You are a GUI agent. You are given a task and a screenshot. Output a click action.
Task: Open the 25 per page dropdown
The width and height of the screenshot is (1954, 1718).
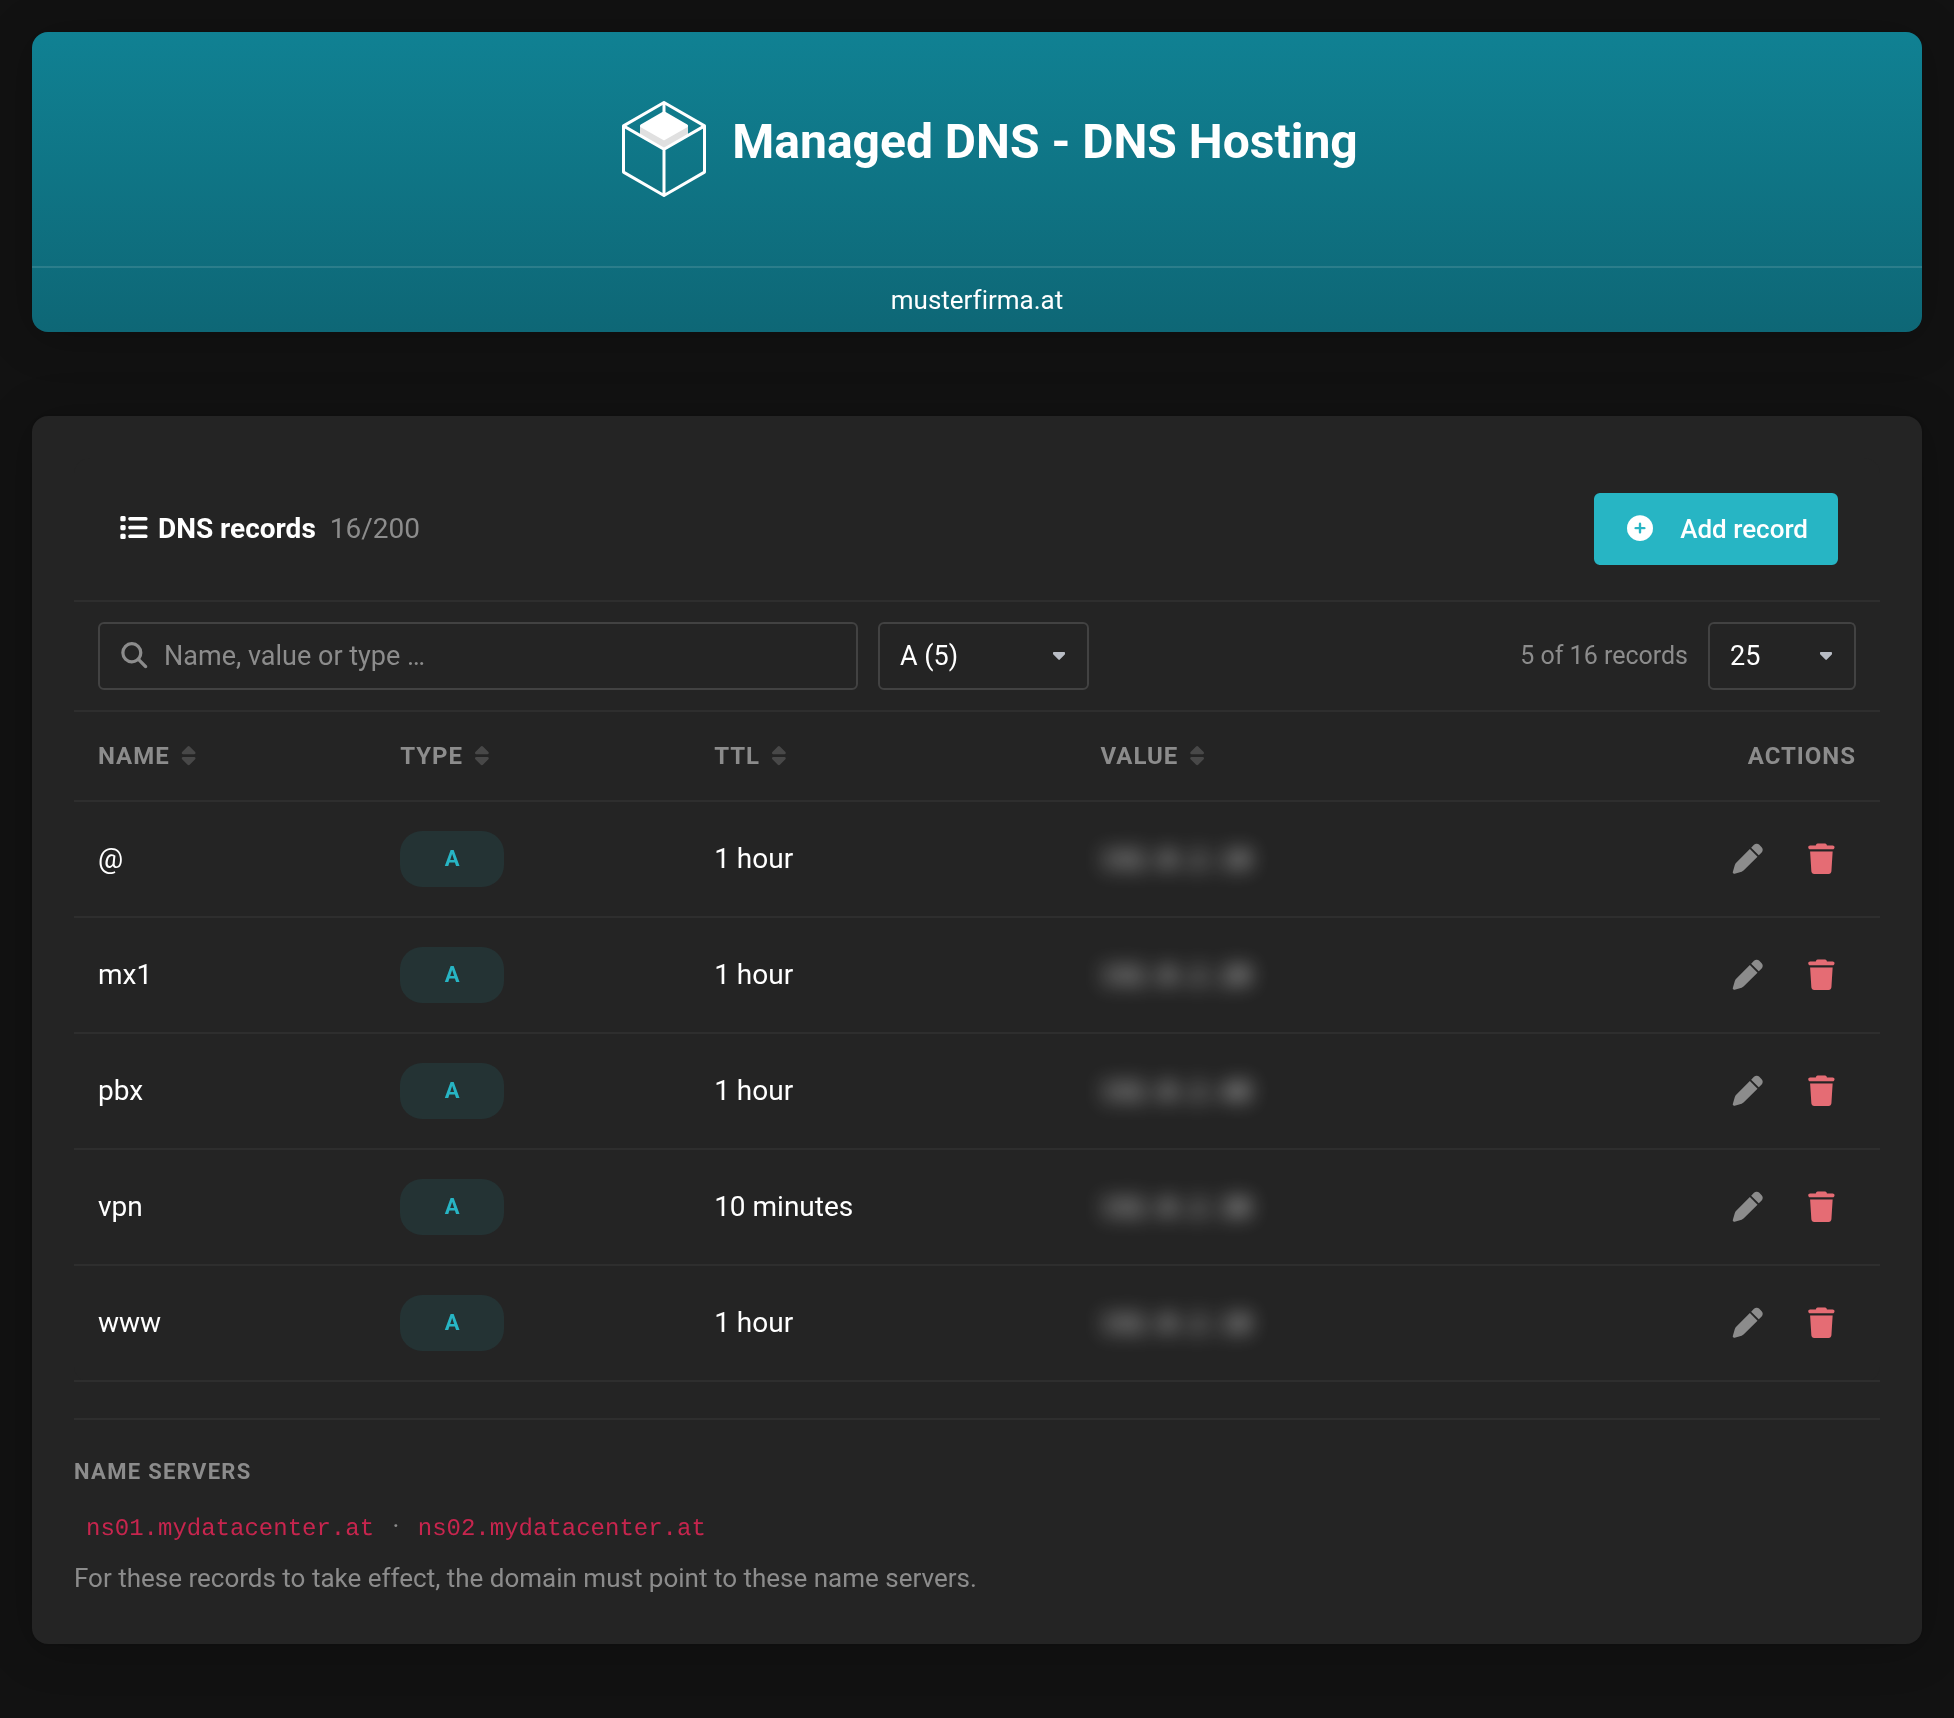click(x=1781, y=656)
